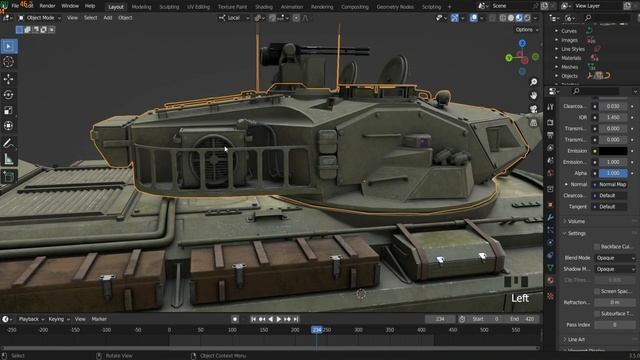Click the navigation gizmo blue Z axis

pos(522,43)
